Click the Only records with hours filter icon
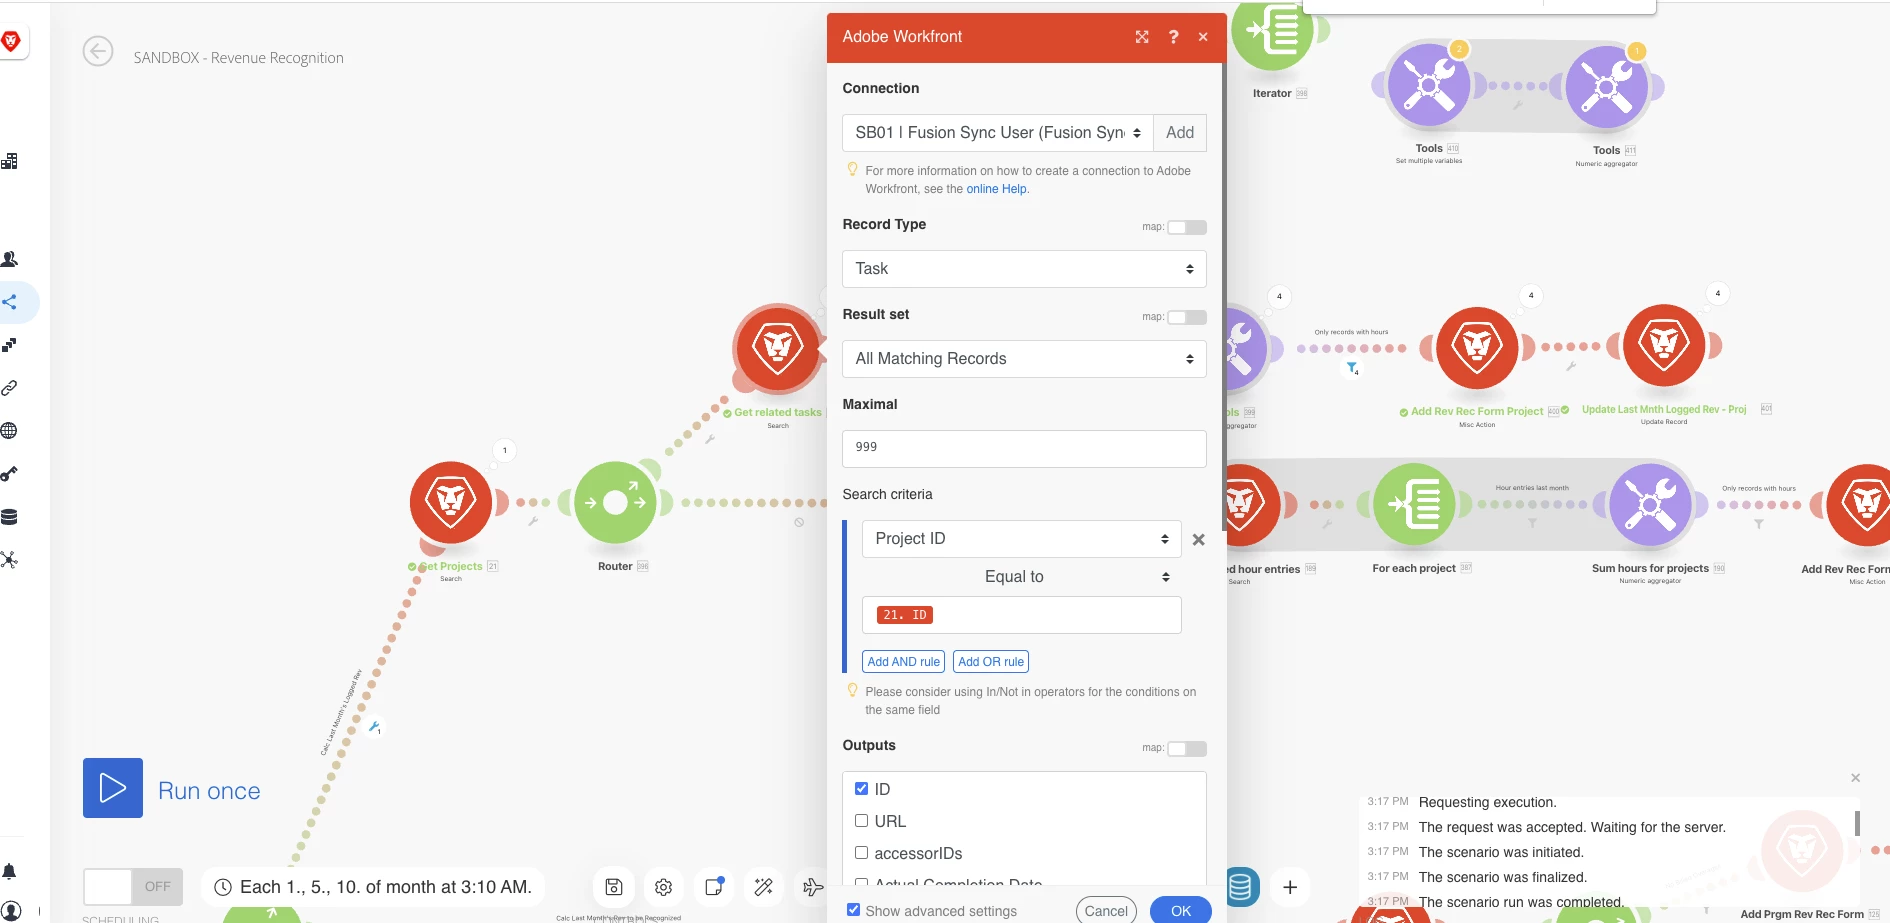Viewport: 1890px width, 923px height. (1352, 369)
